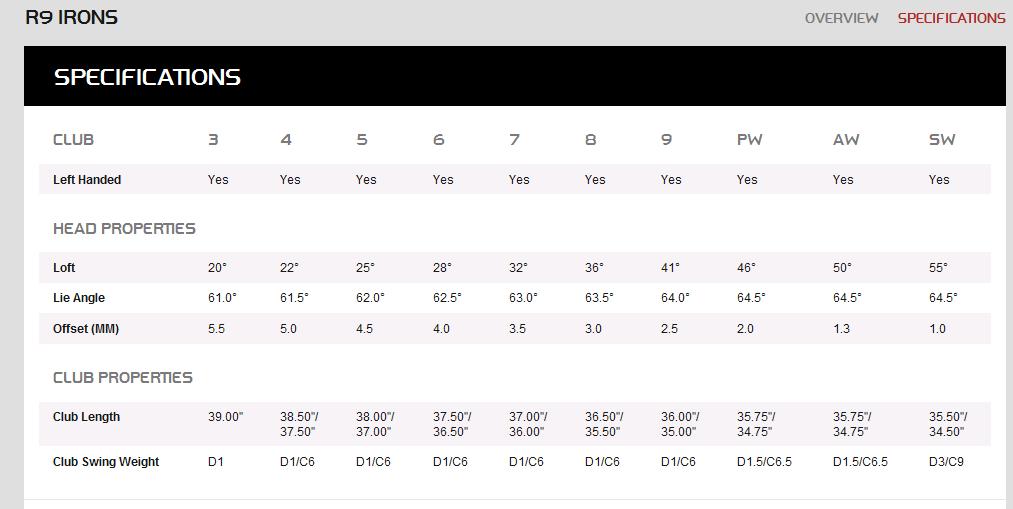Select the AW club column header
This screenshot has height=509, width=1013.
(x=846, y=140)
